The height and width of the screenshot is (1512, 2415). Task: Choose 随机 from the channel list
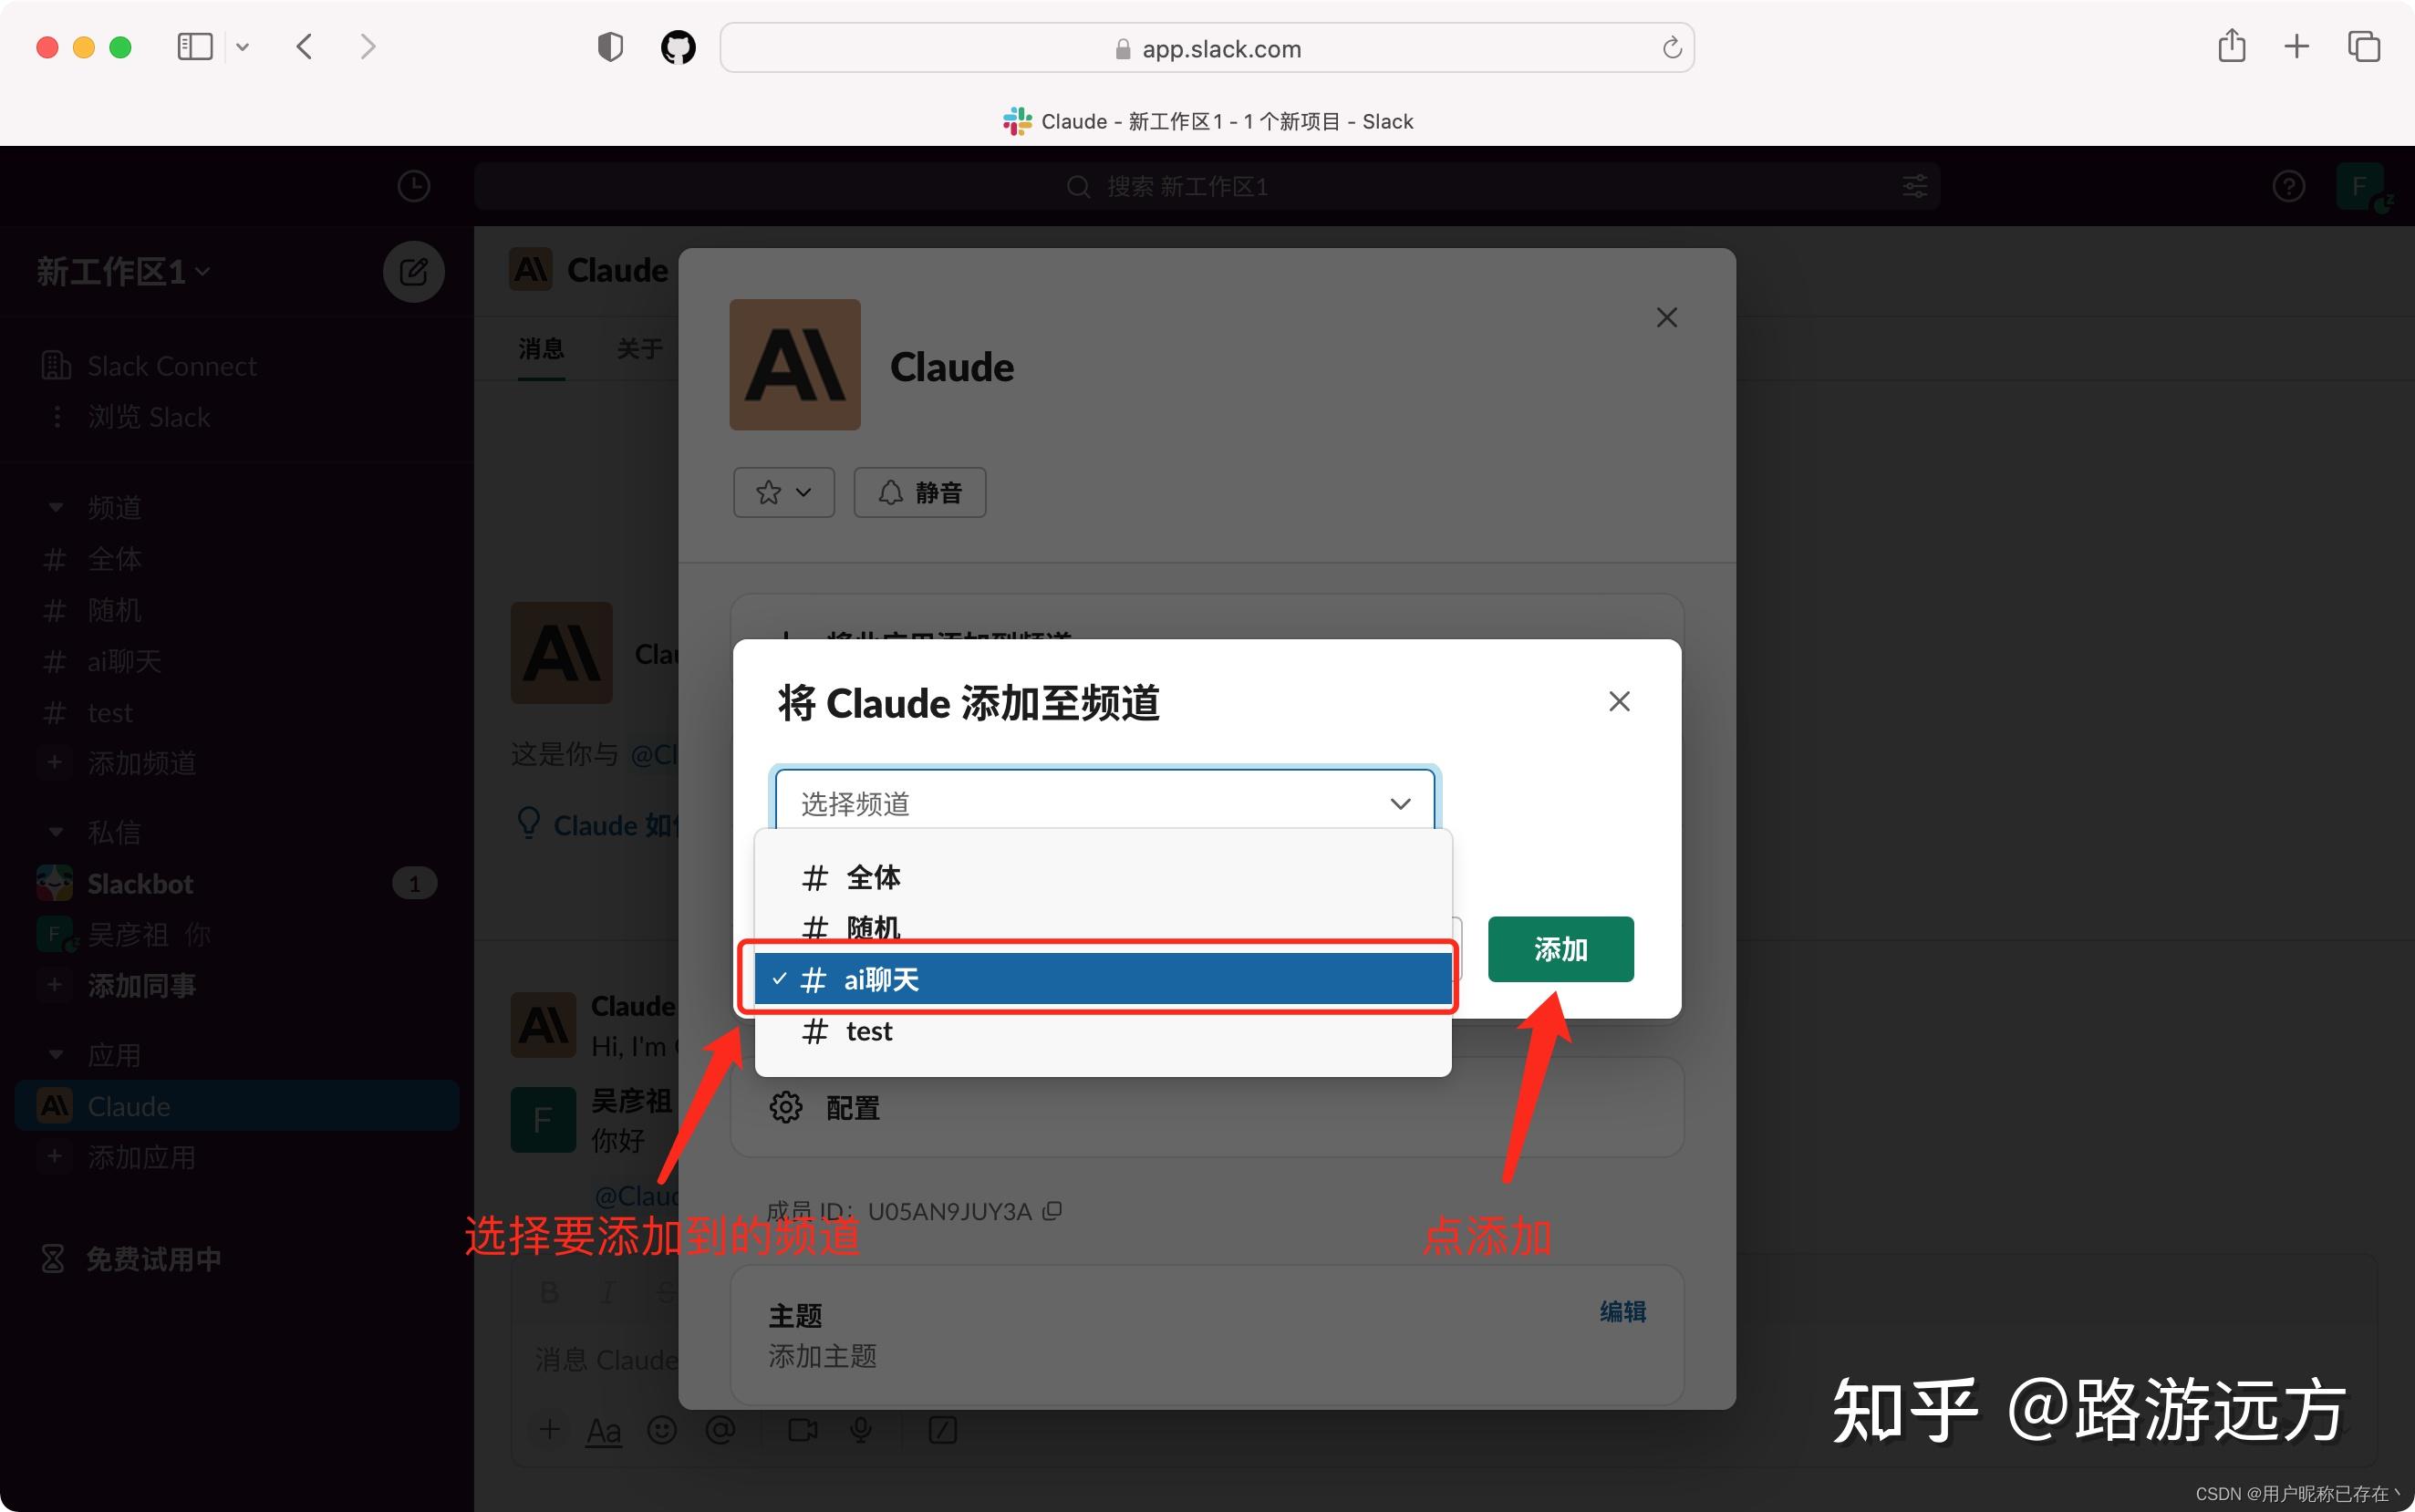coord(1103,928)
